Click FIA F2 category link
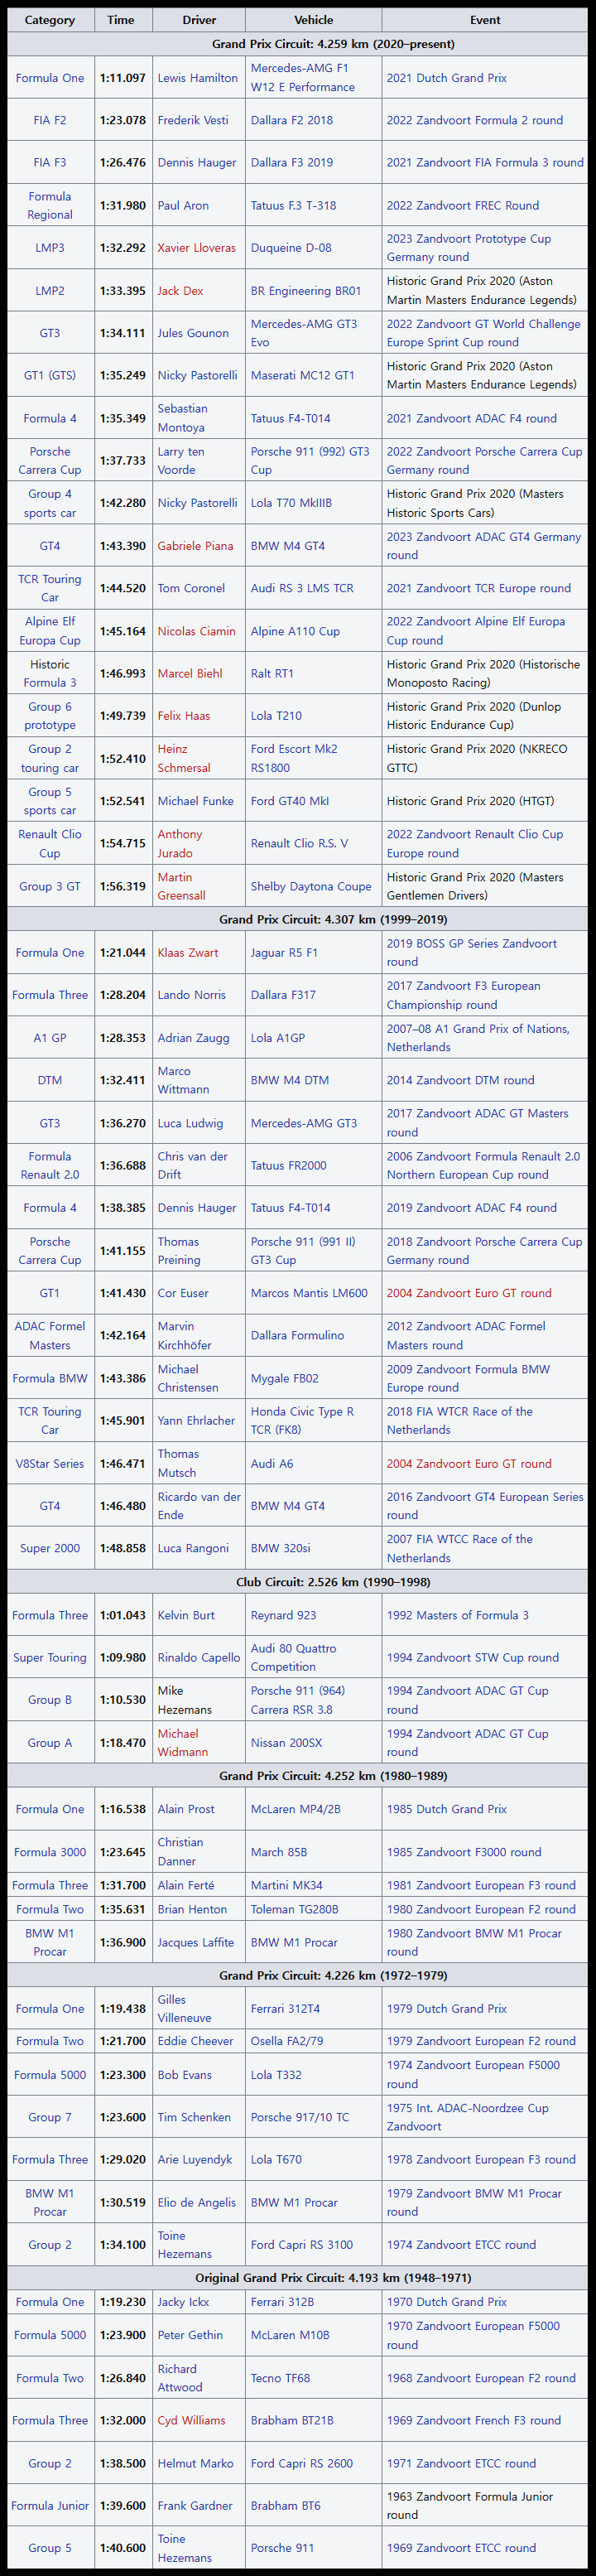This screenshot has height=2576, width=596. tap(50, 120)
